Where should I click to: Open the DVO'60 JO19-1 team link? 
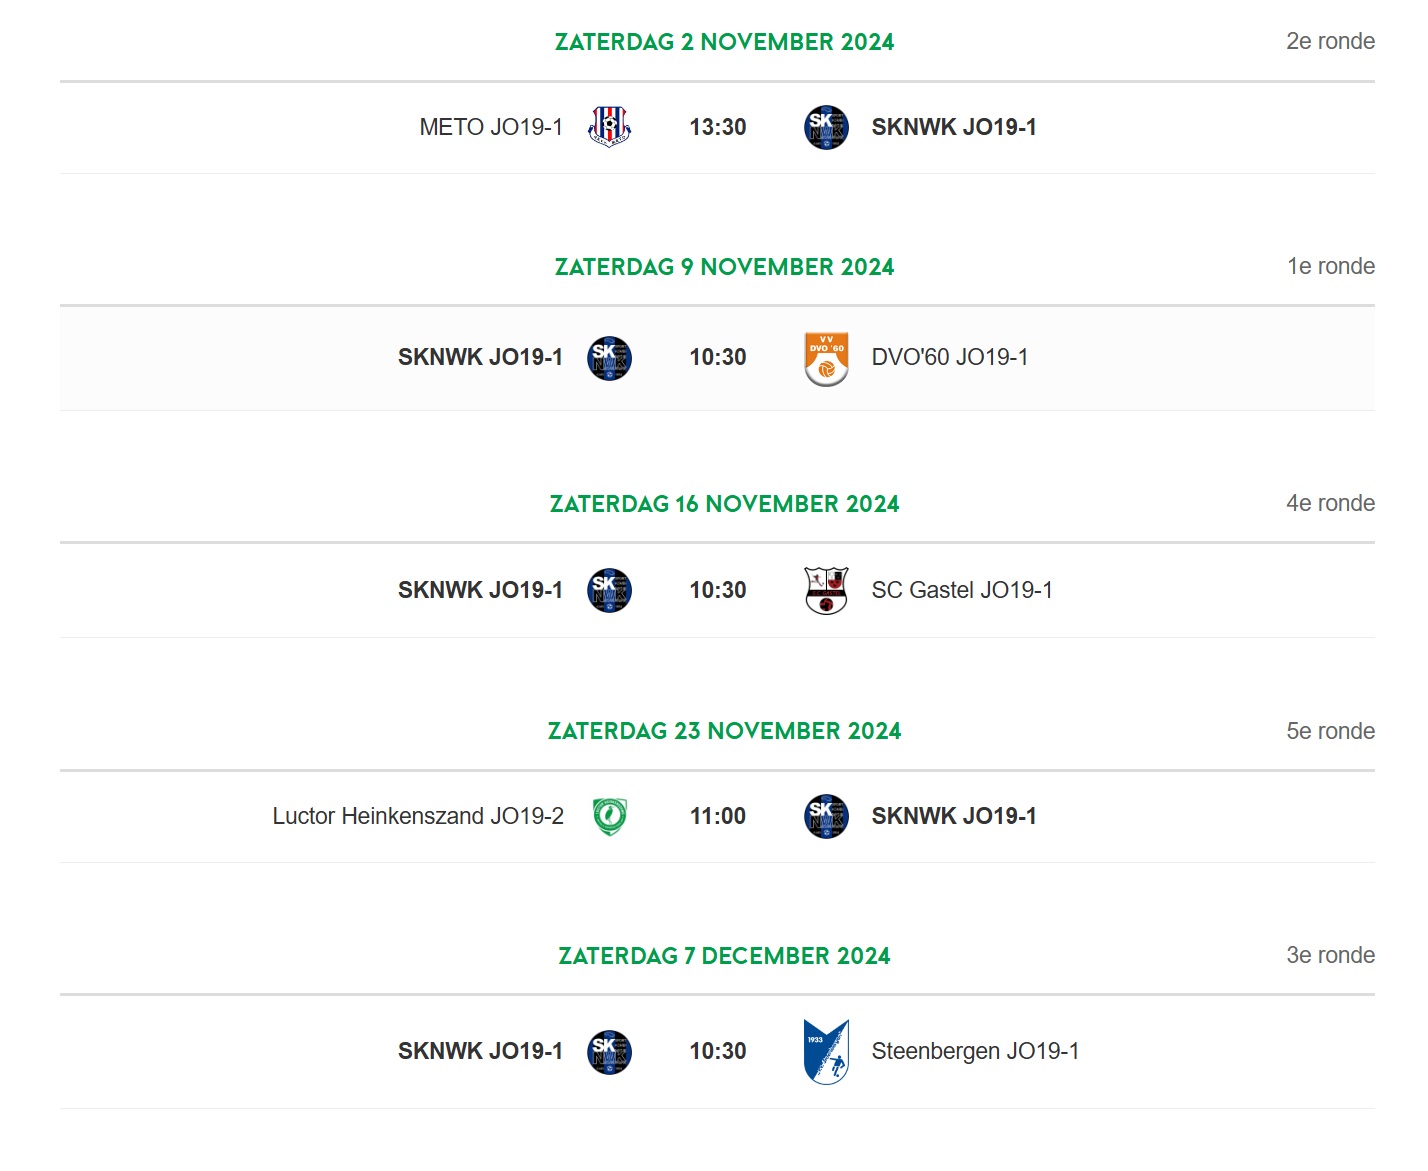pos(950,357)
